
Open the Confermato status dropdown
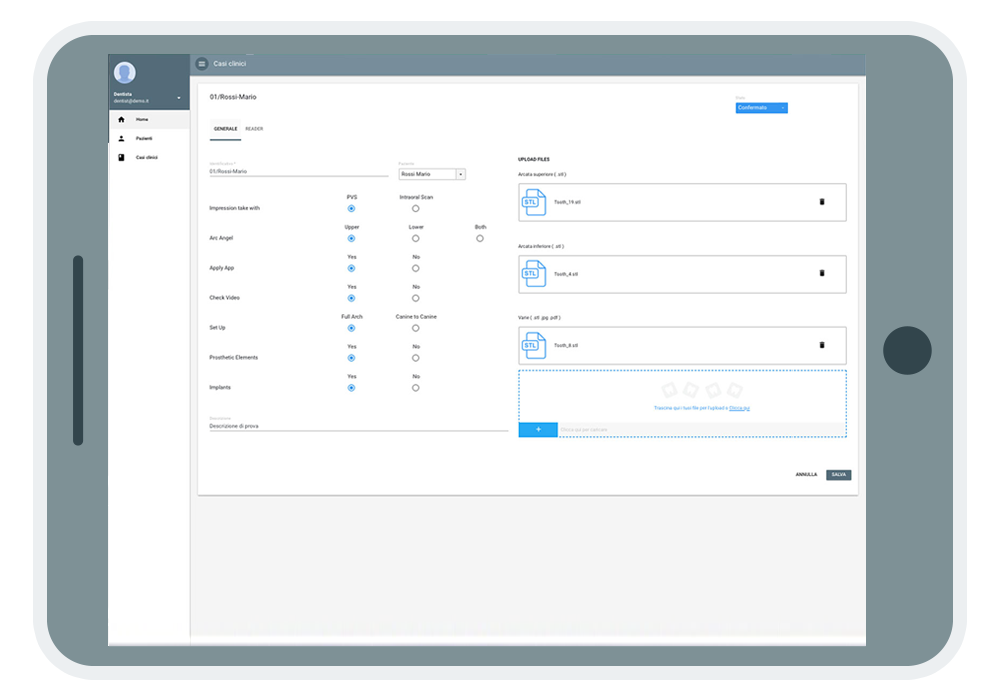coord(761,108)
